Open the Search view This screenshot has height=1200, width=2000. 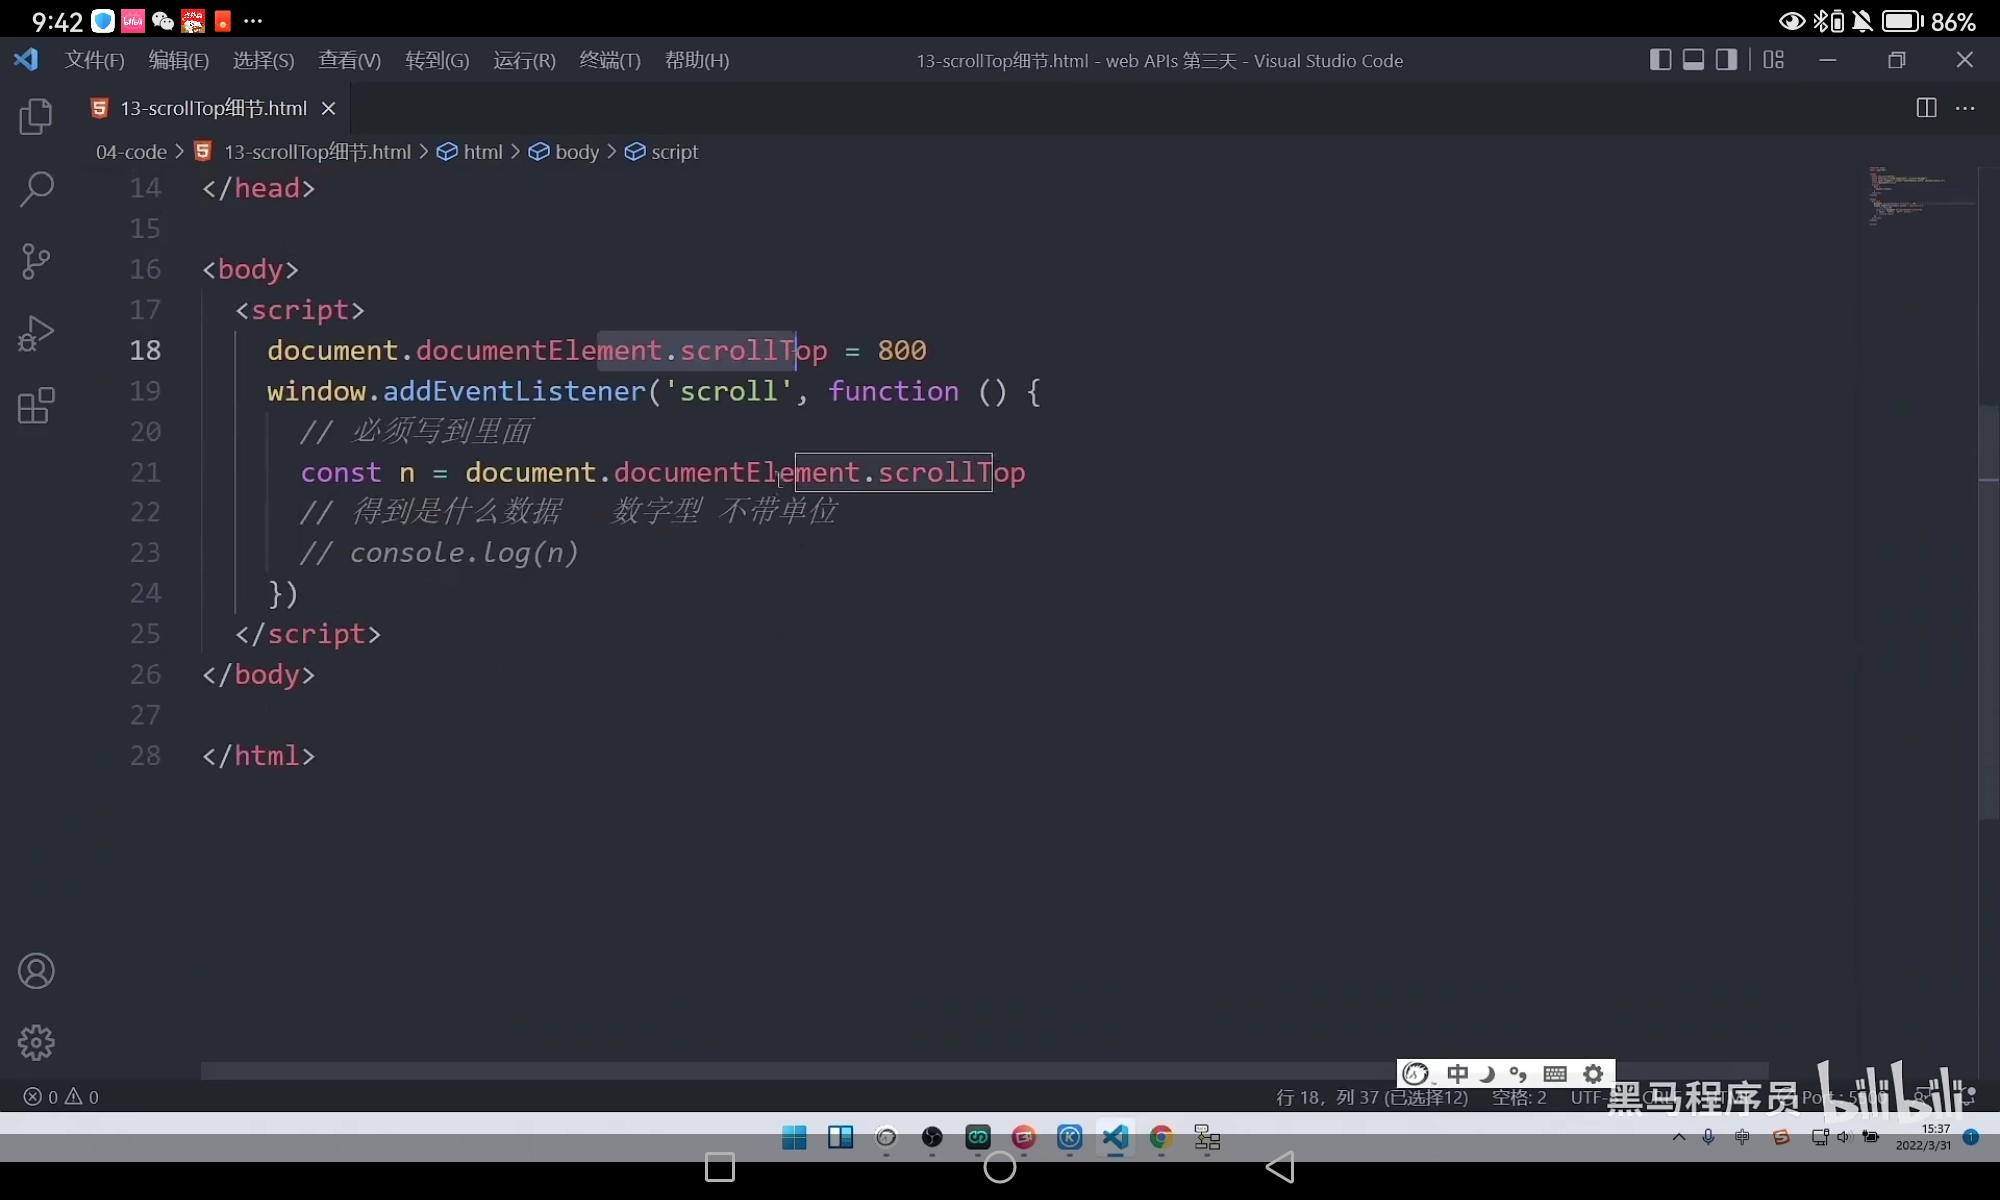point(36,189)
